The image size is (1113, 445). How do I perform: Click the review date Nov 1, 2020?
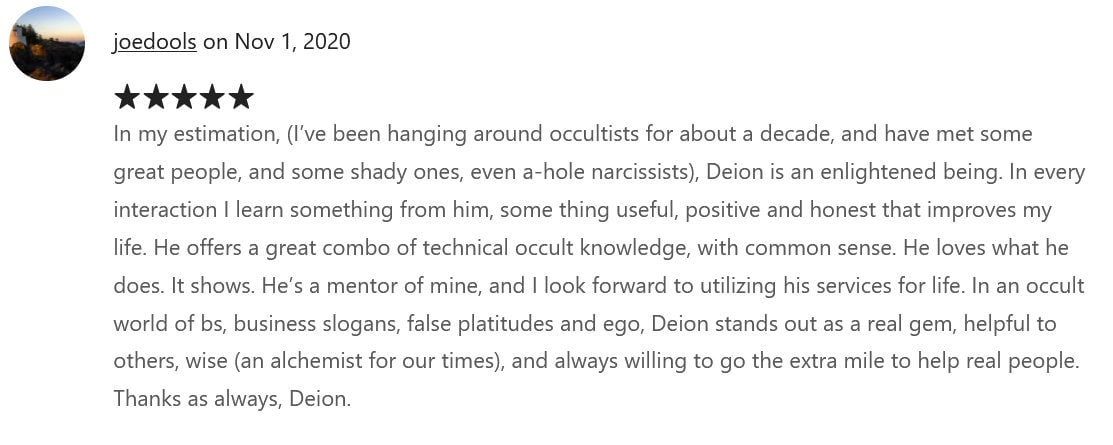[292, 41]
